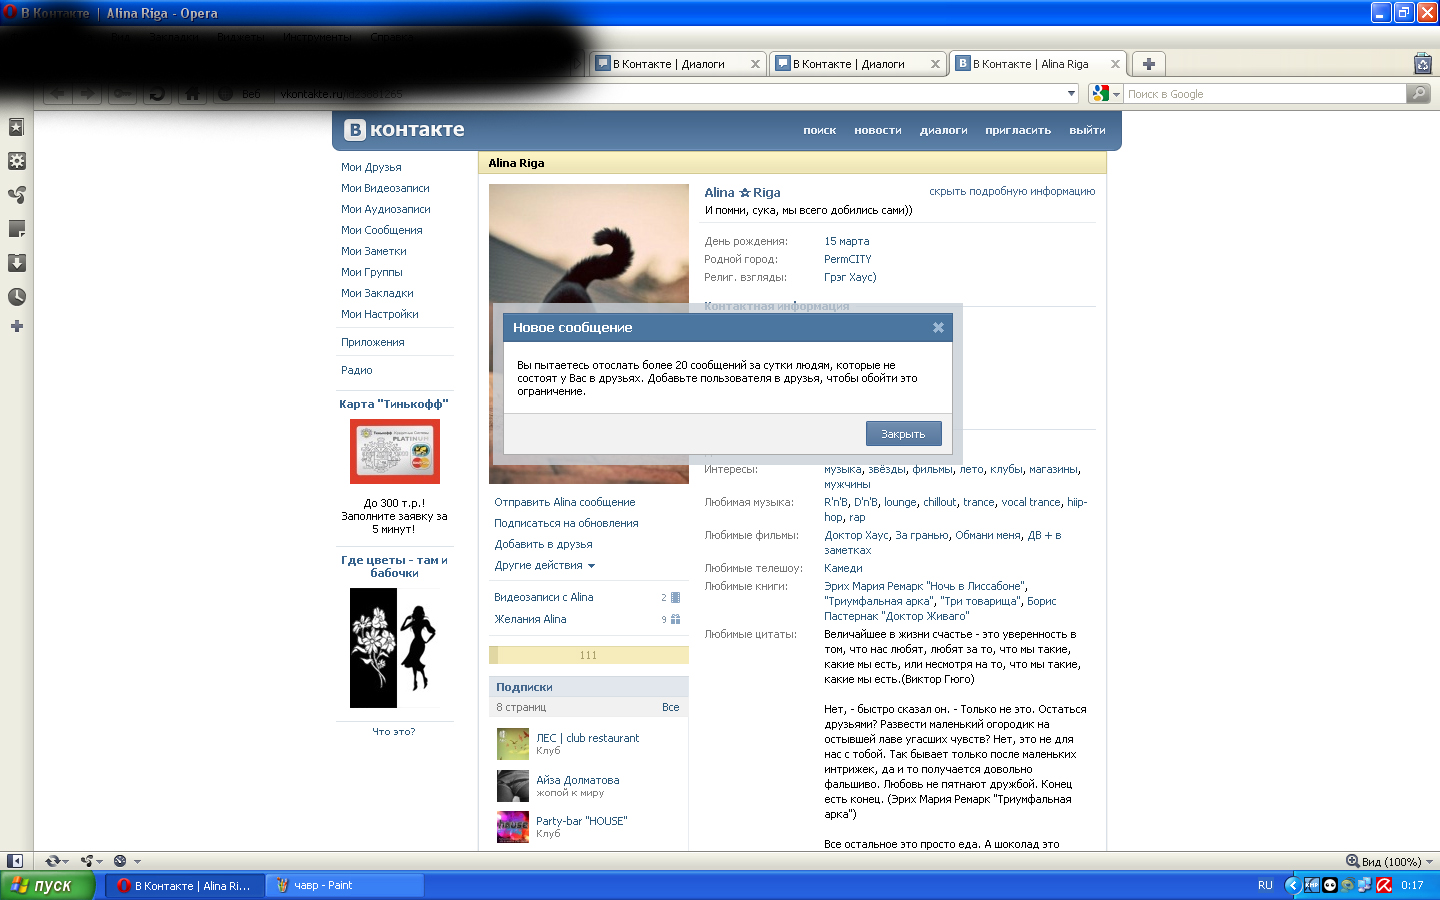The image size is (1440, 900).
Task: Open Желания Alina link
Action: coord(530,619)
